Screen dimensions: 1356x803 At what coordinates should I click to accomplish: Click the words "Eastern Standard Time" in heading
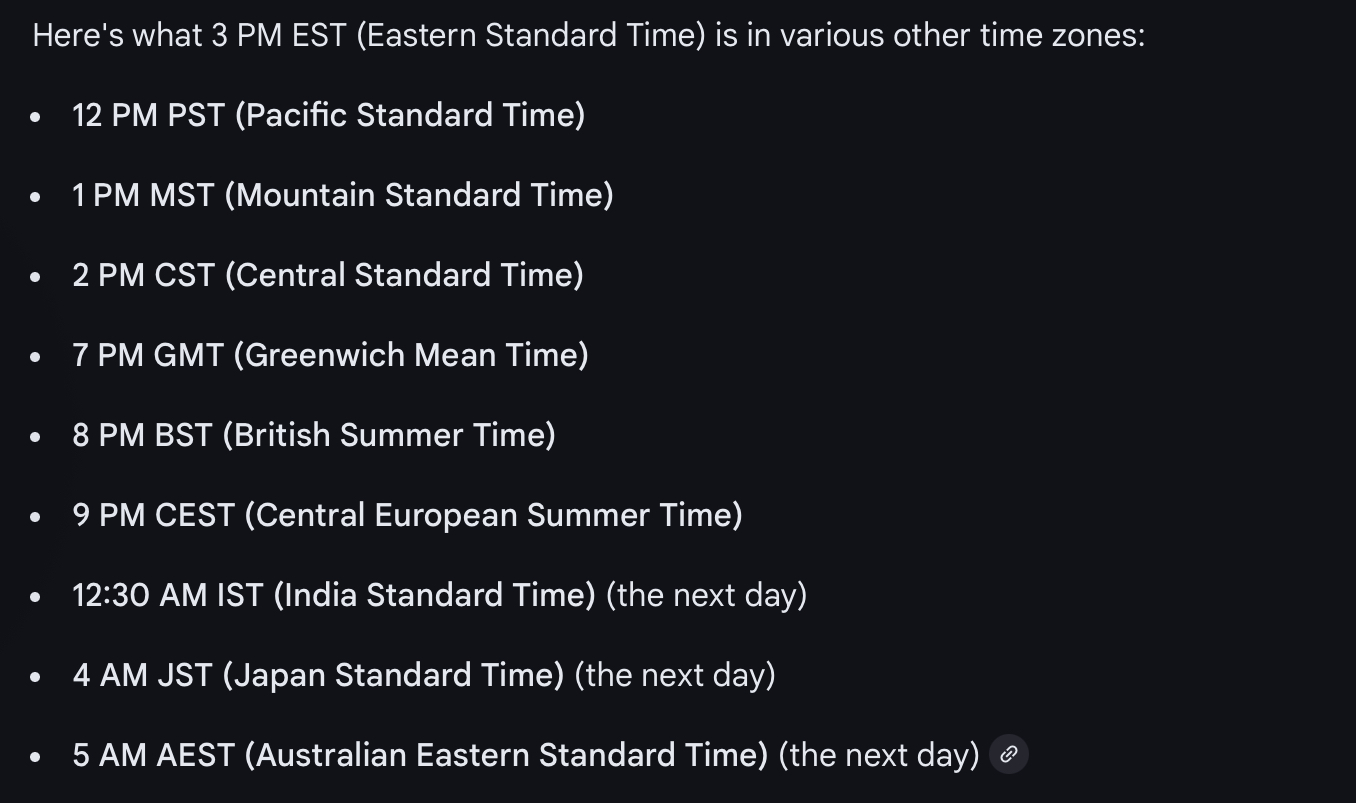point(531,36)
